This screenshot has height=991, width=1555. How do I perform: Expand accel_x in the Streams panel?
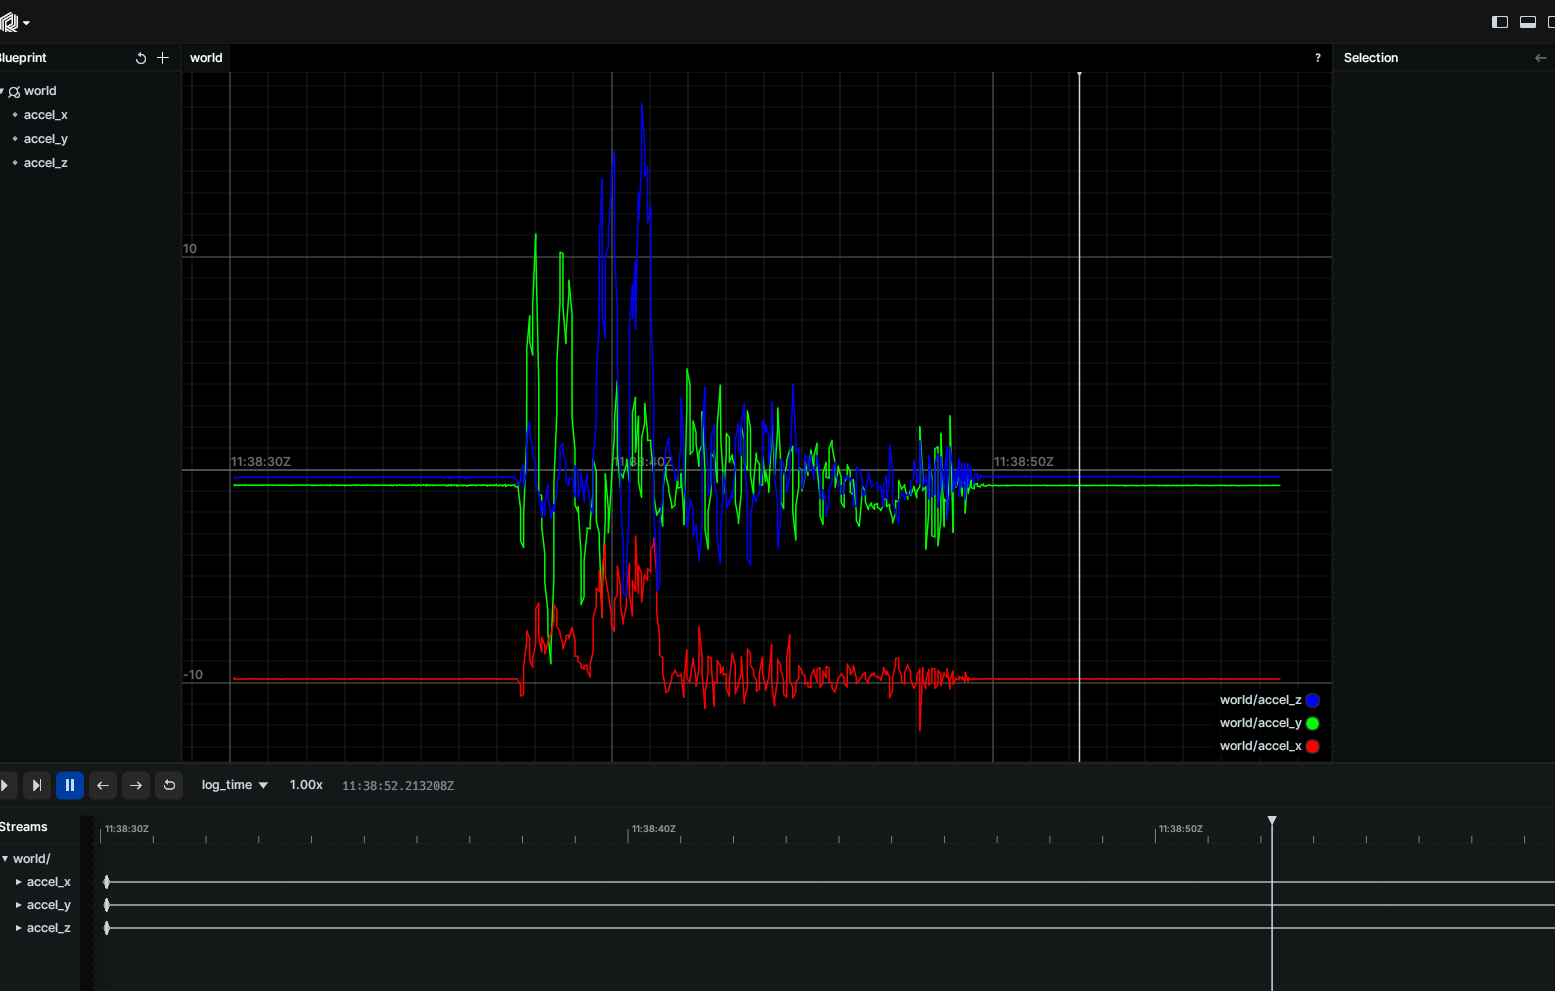[x=18, y=882]
